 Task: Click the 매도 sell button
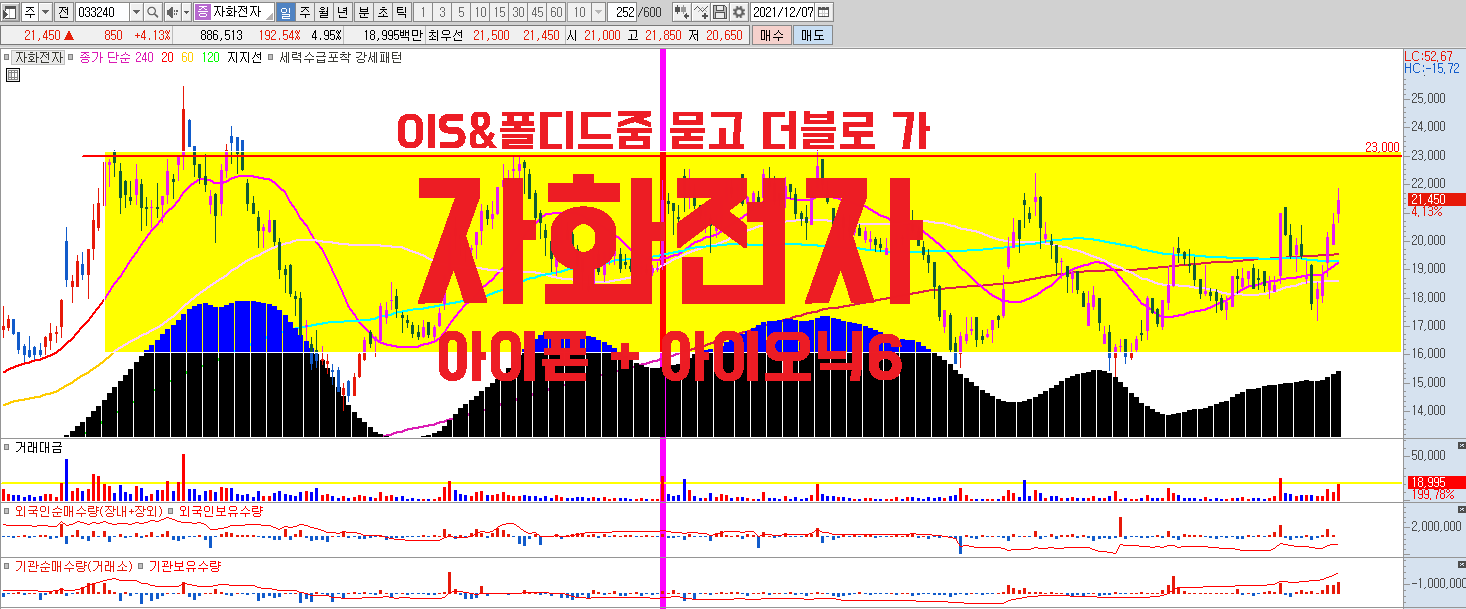[x=812, y=34]
